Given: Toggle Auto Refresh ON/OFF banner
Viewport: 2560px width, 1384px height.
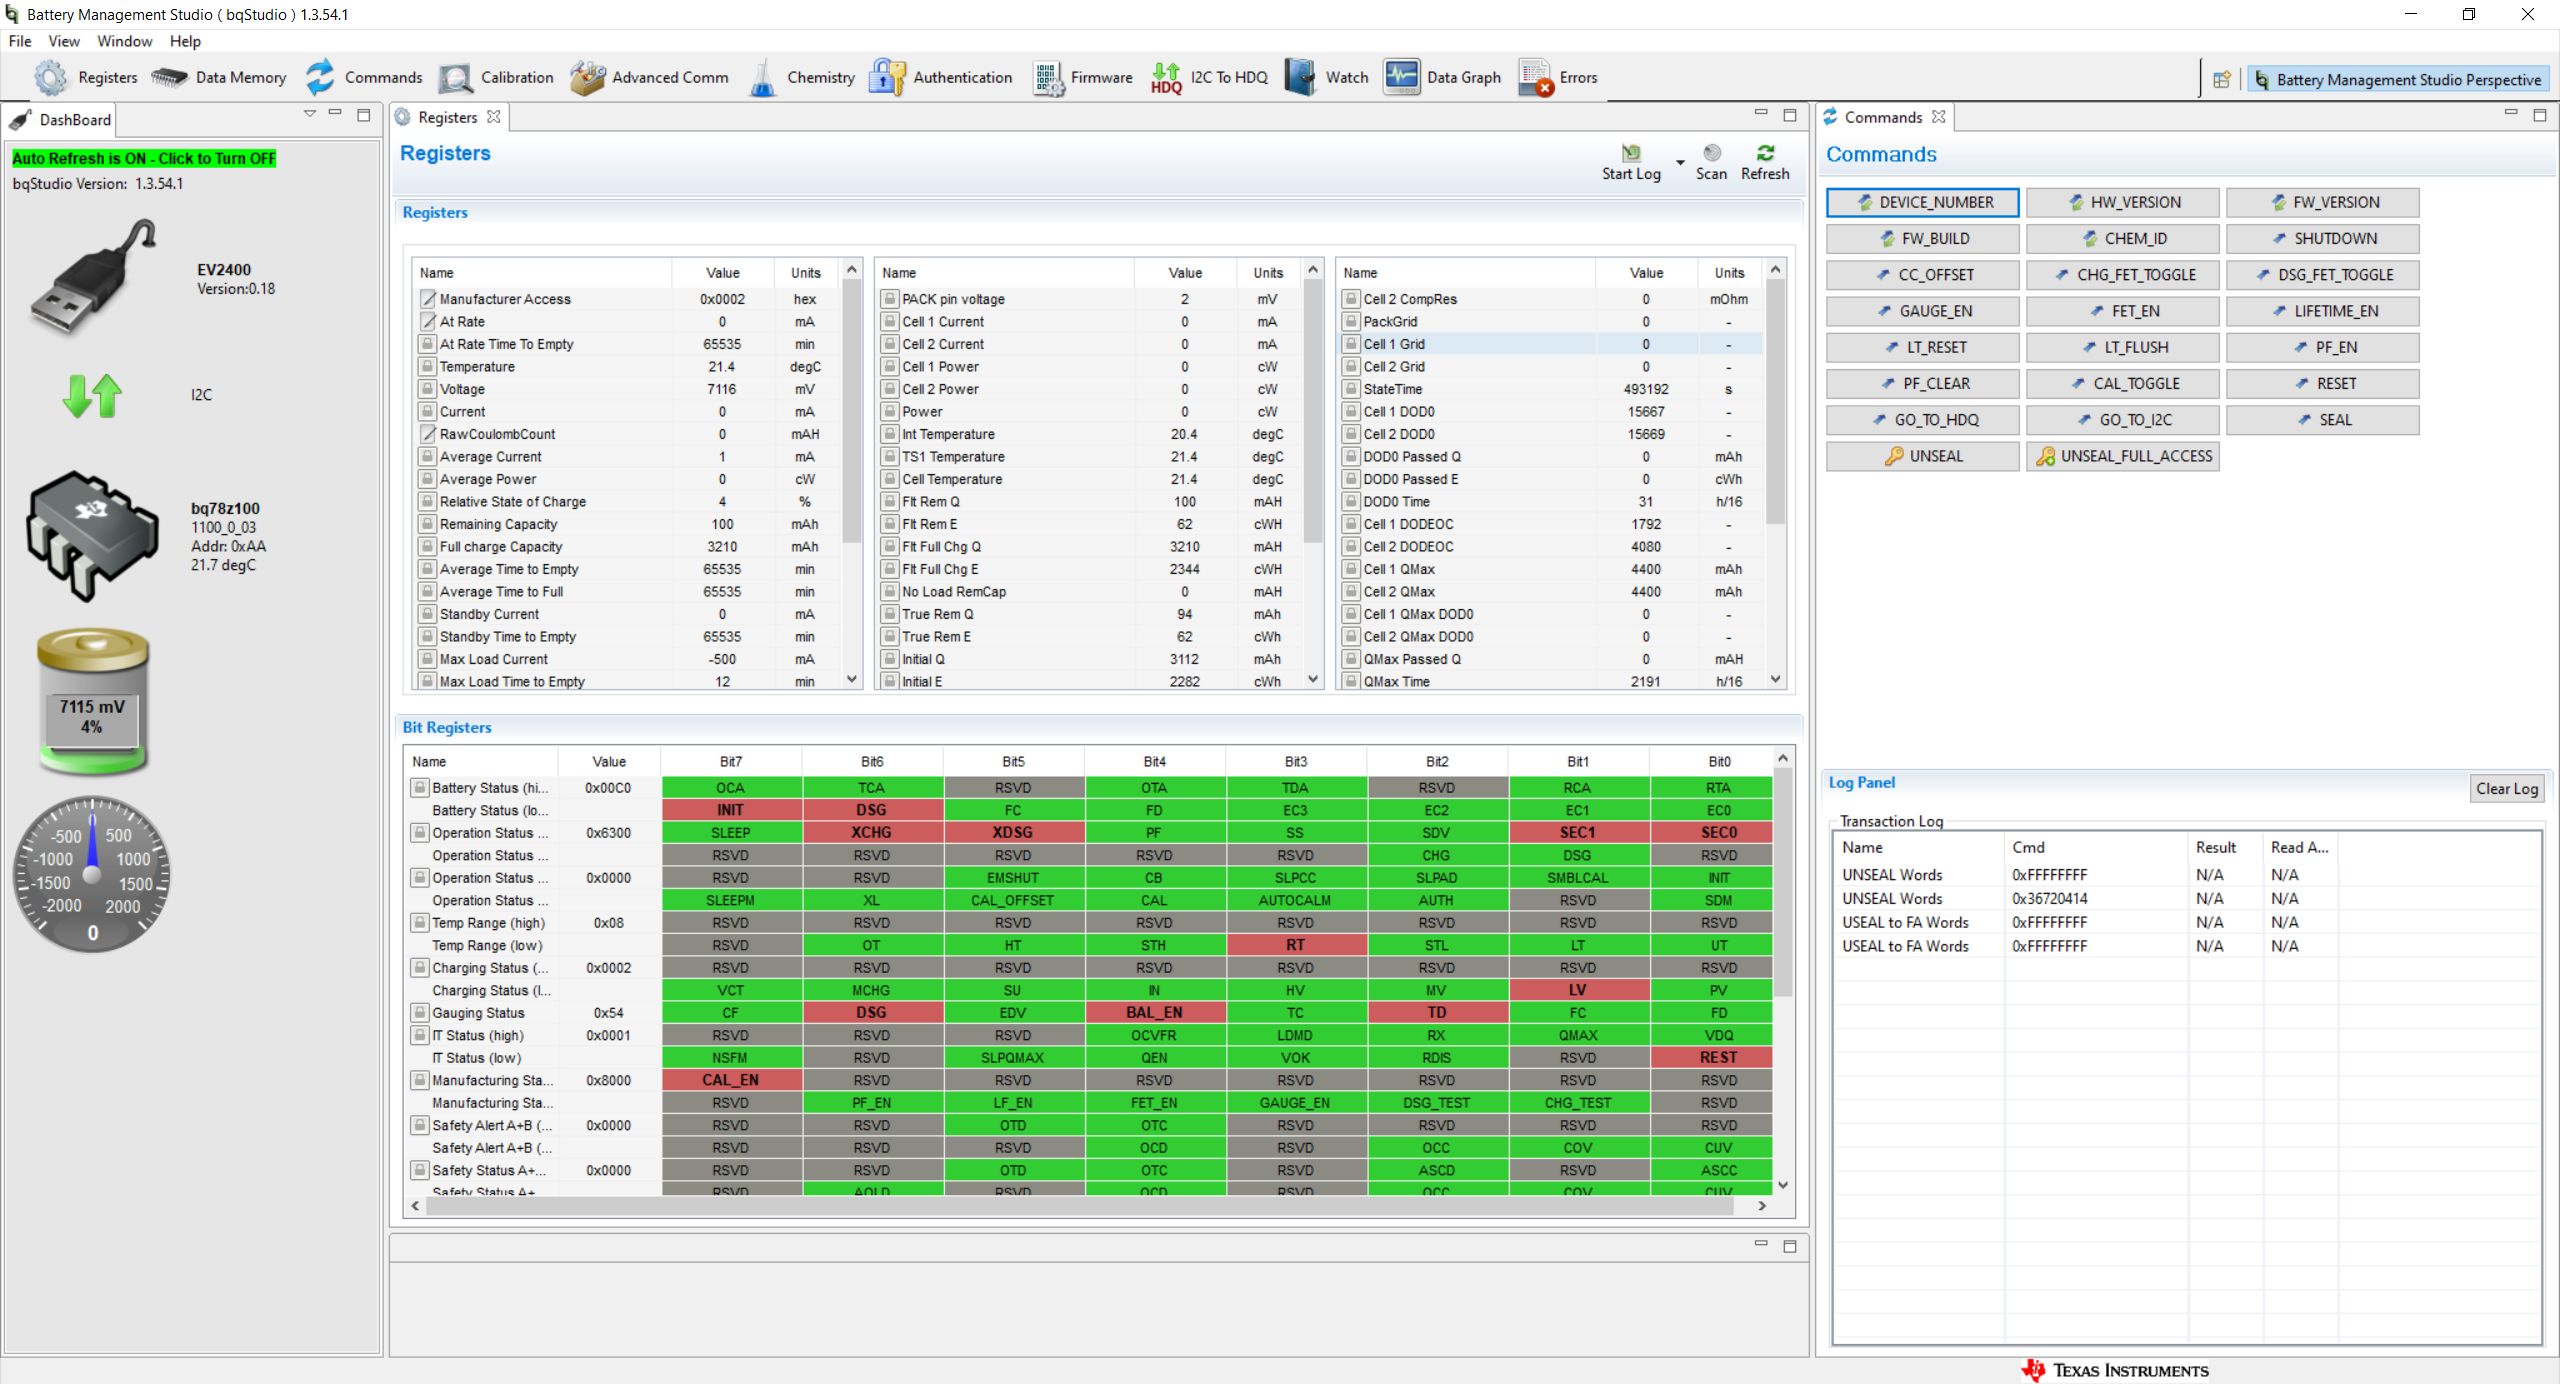Looking at the screenshot, I should (x=144, y=158).
